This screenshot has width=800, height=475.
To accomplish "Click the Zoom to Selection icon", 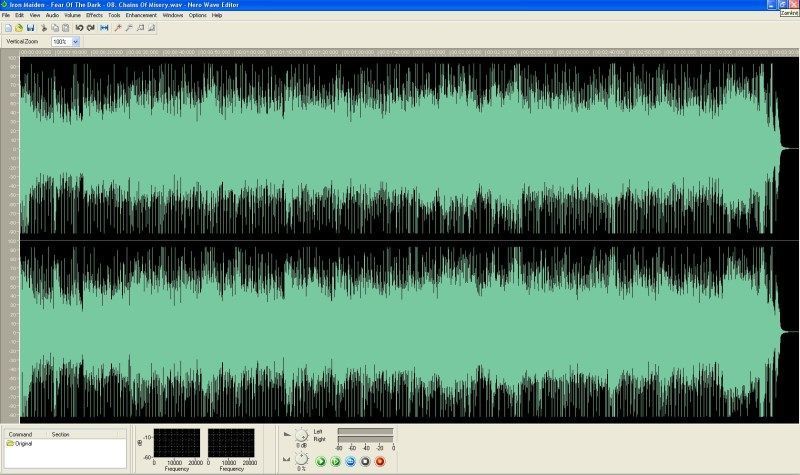I will (x=141, y=28).
